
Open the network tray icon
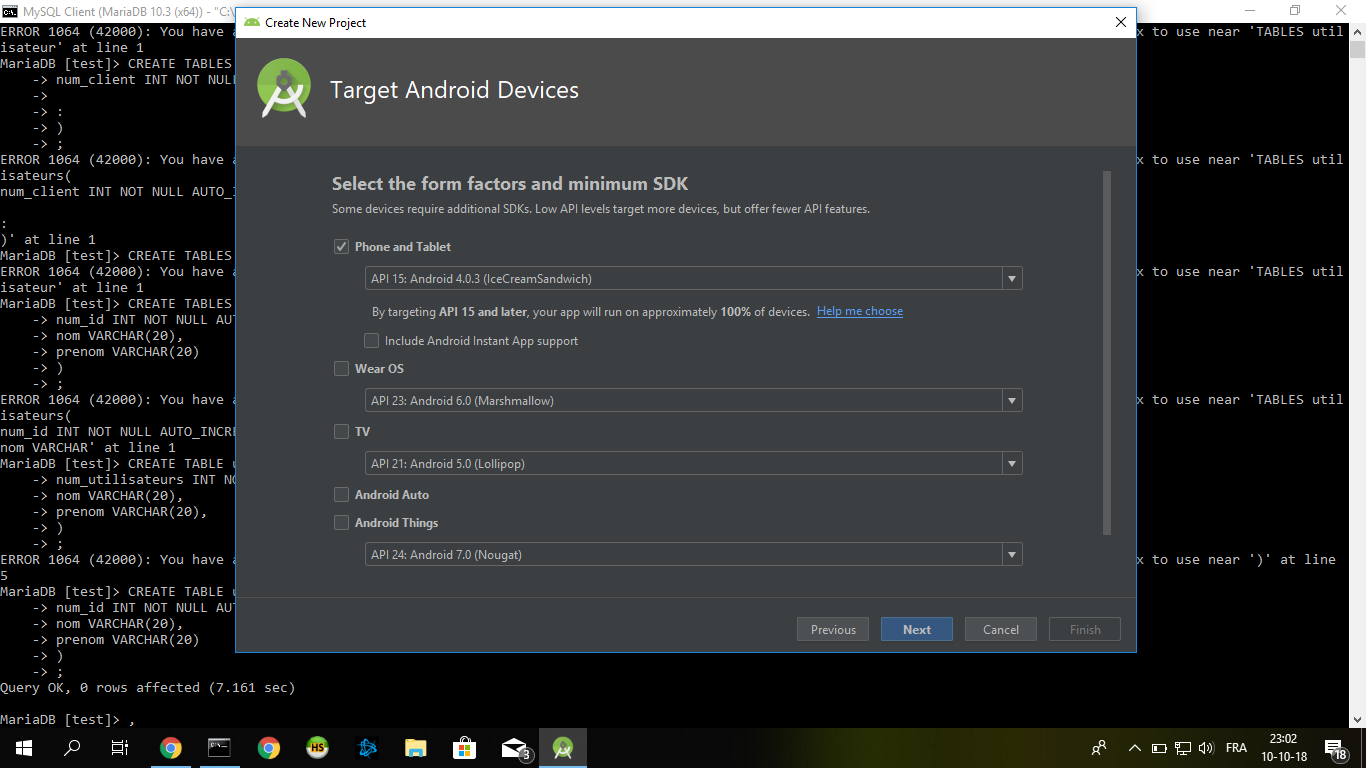coord(1183,748)
